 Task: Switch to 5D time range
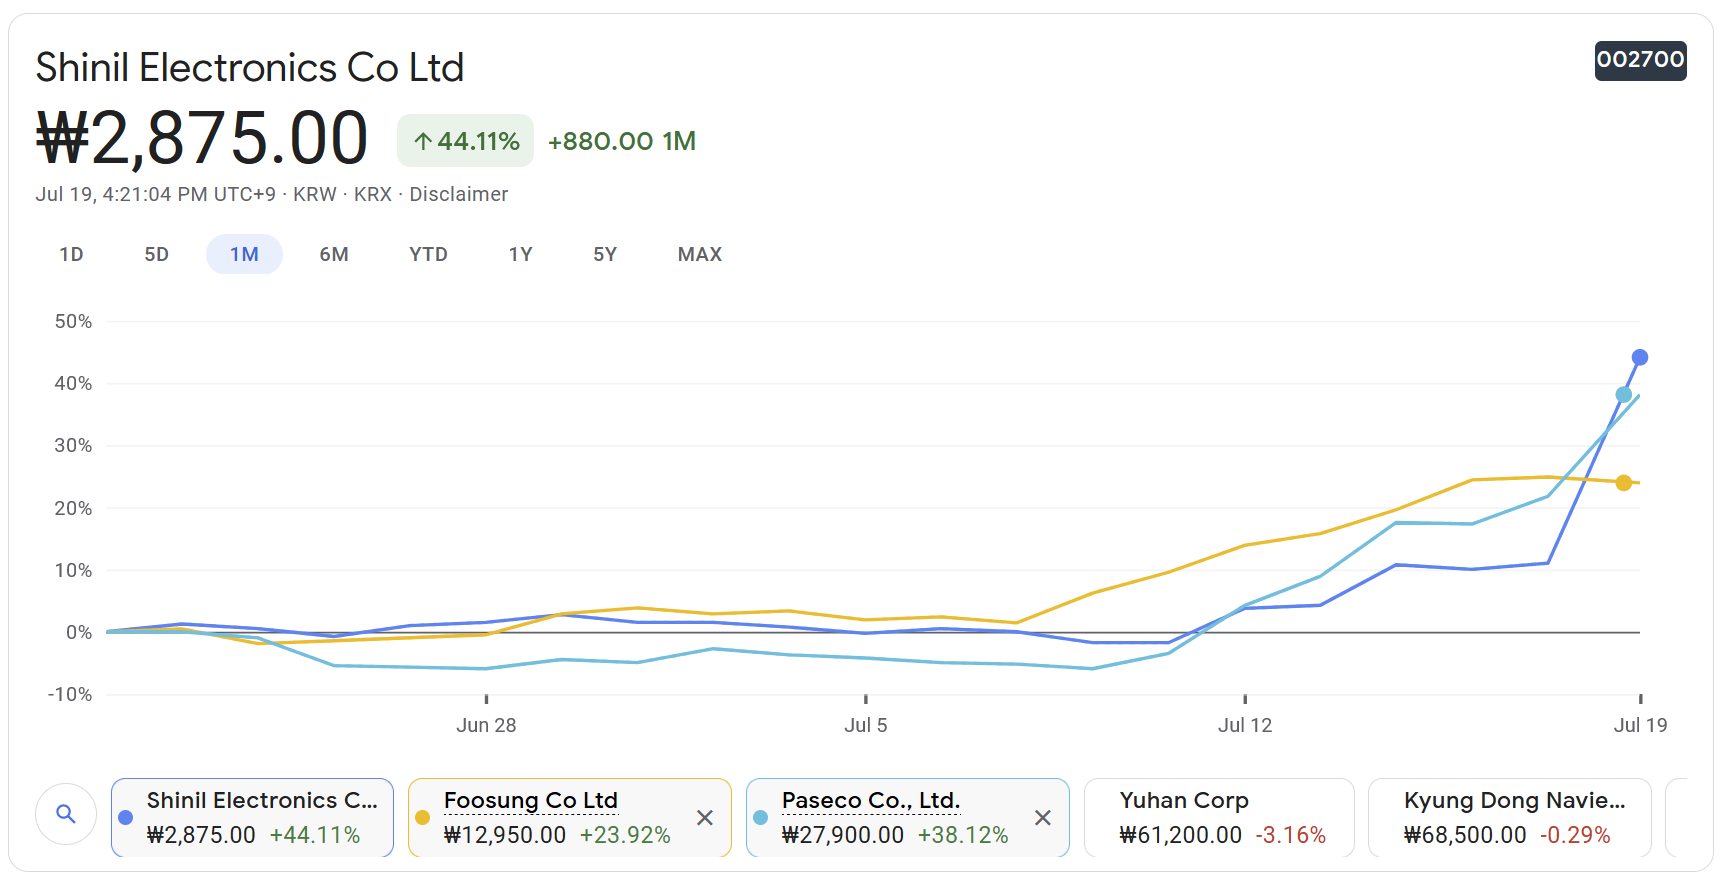(x=156, y=255)
